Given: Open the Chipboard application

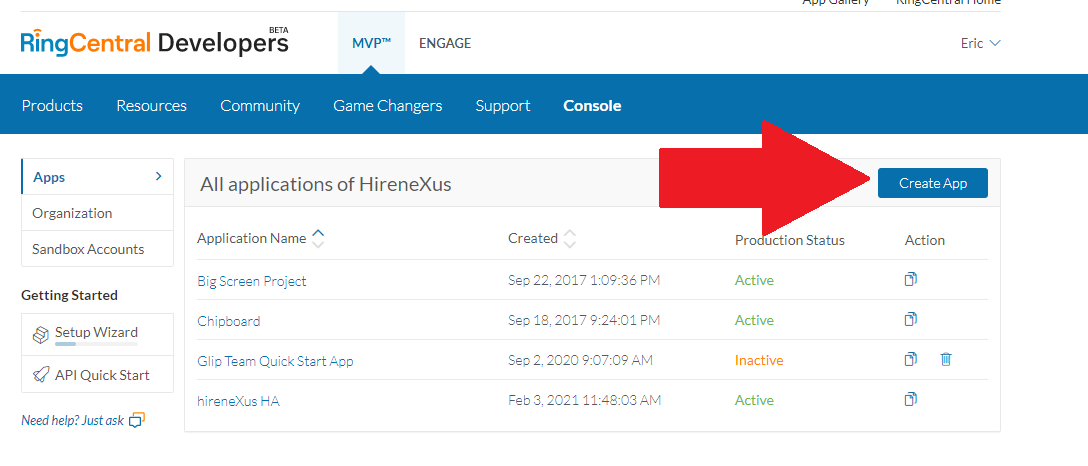Looking at the screenshot, I should 229,321.
